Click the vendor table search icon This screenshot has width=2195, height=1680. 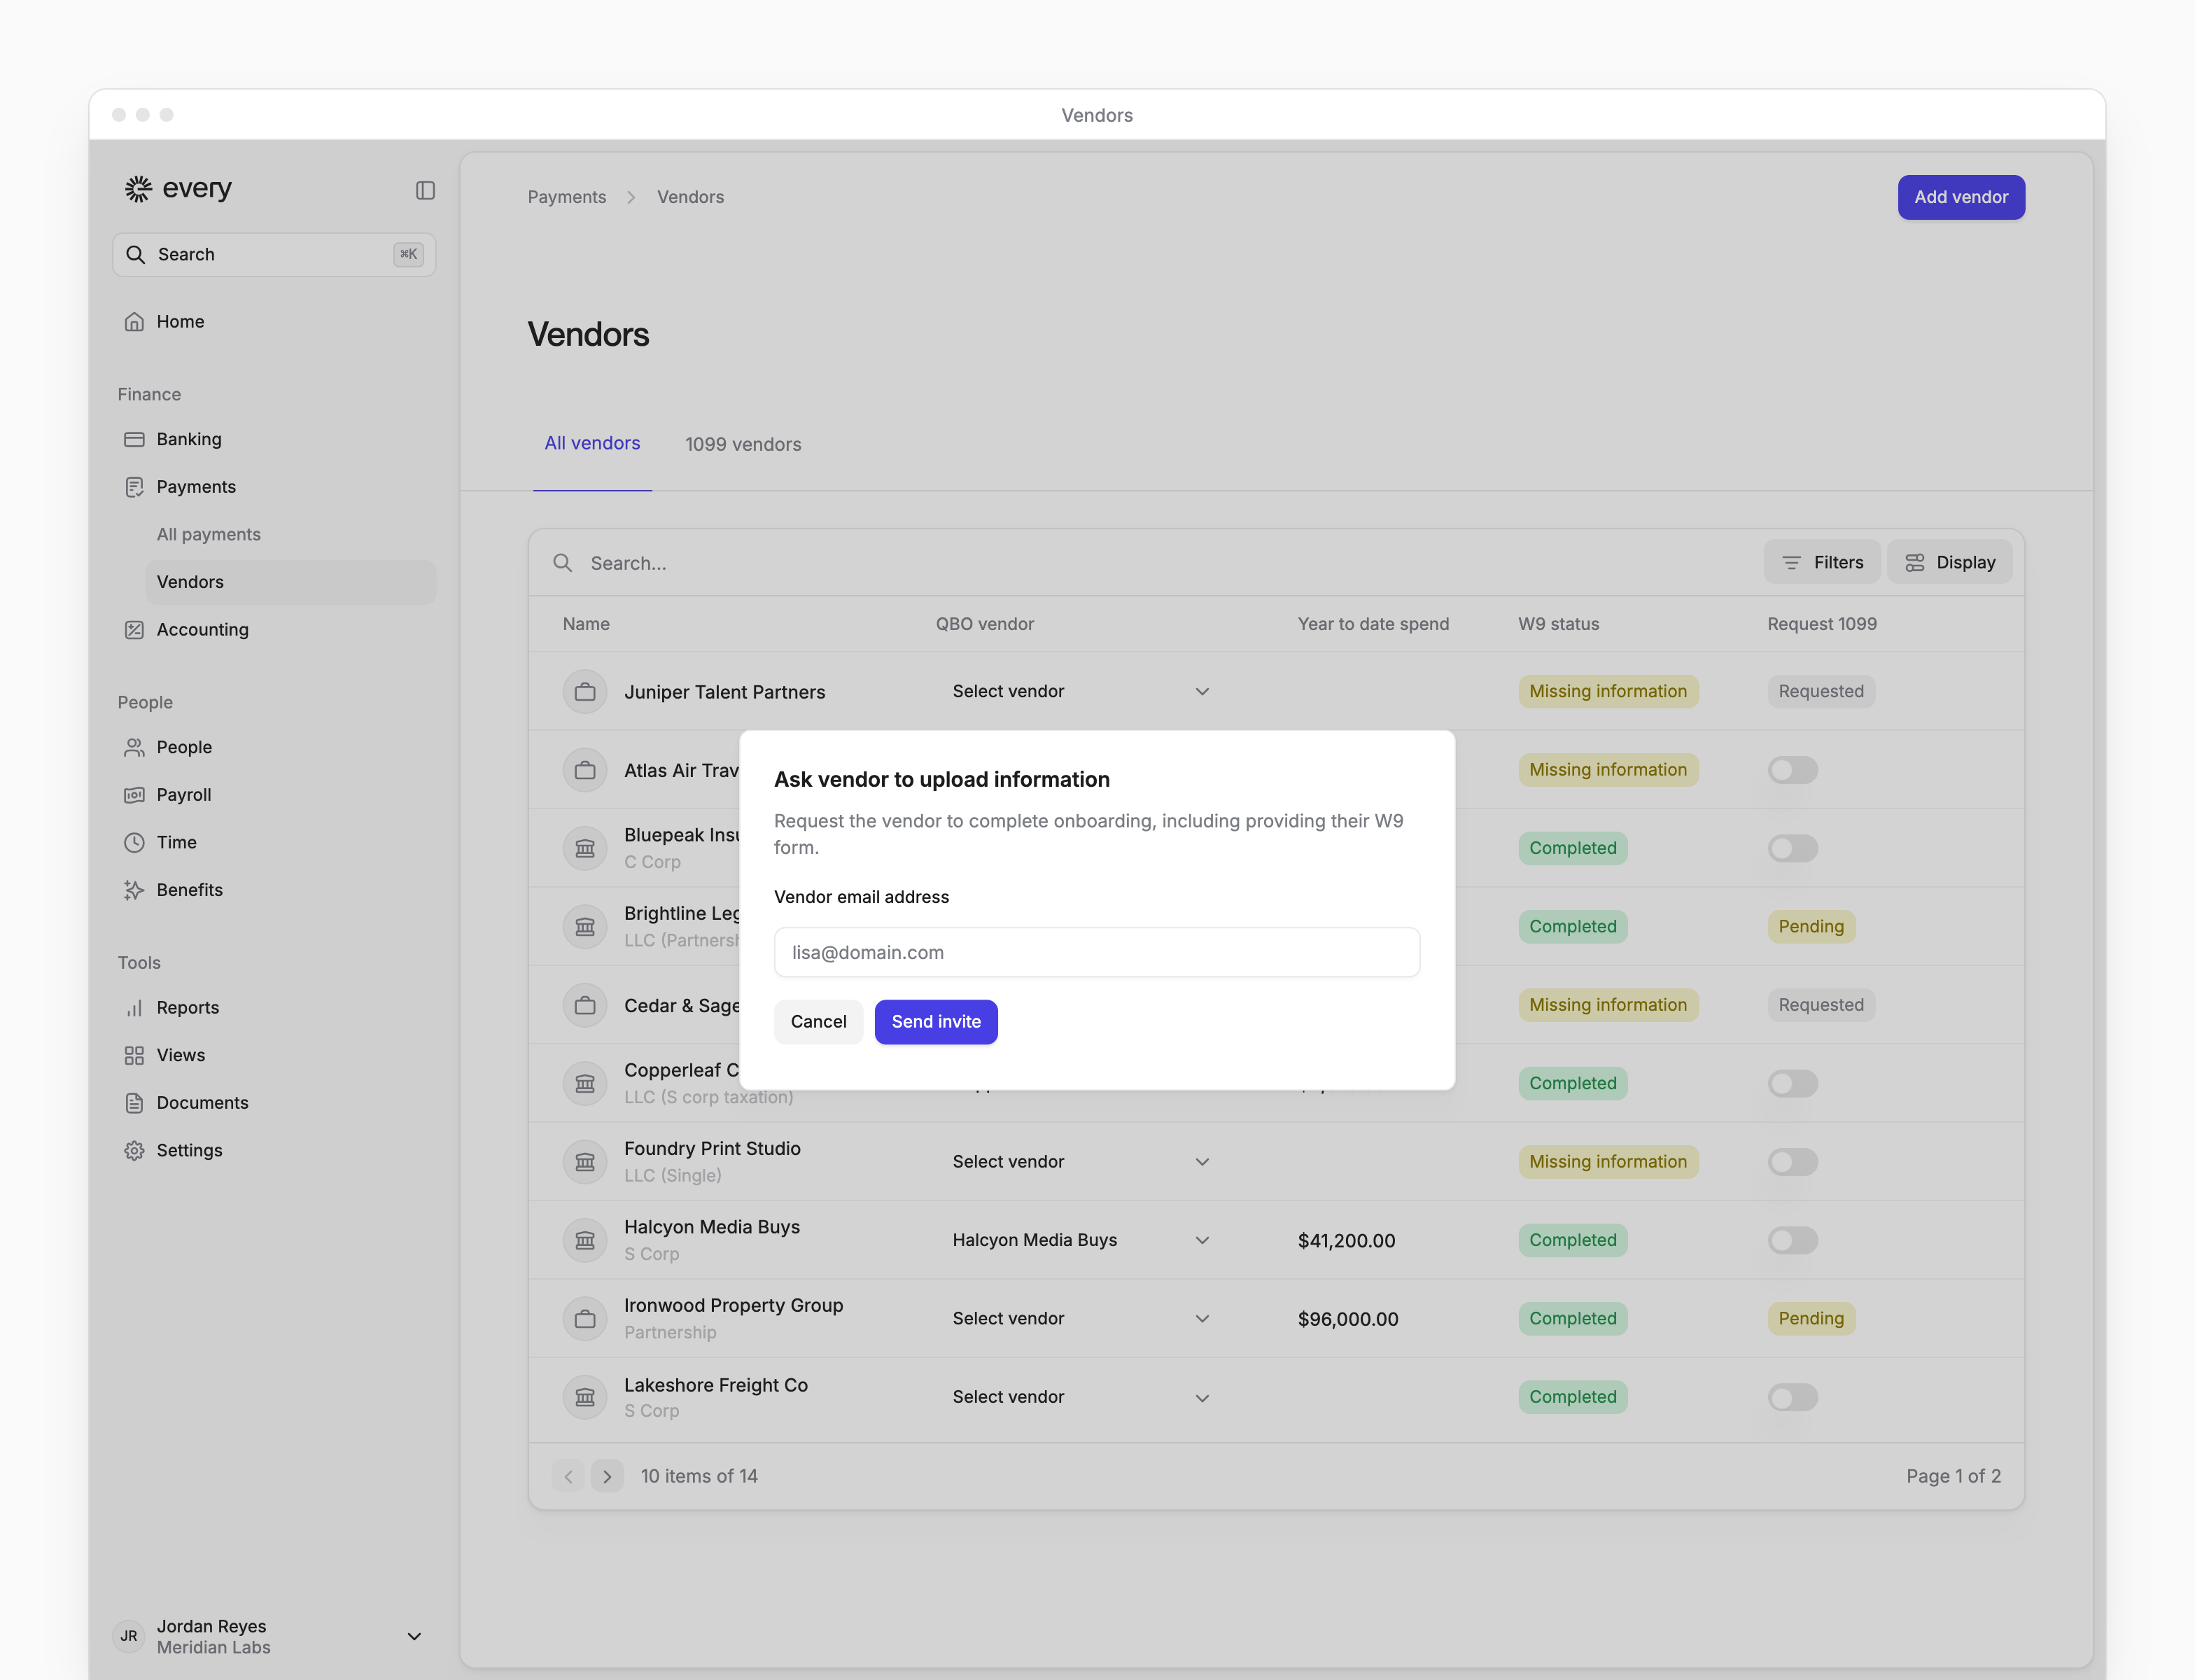[x=563, y=563]
